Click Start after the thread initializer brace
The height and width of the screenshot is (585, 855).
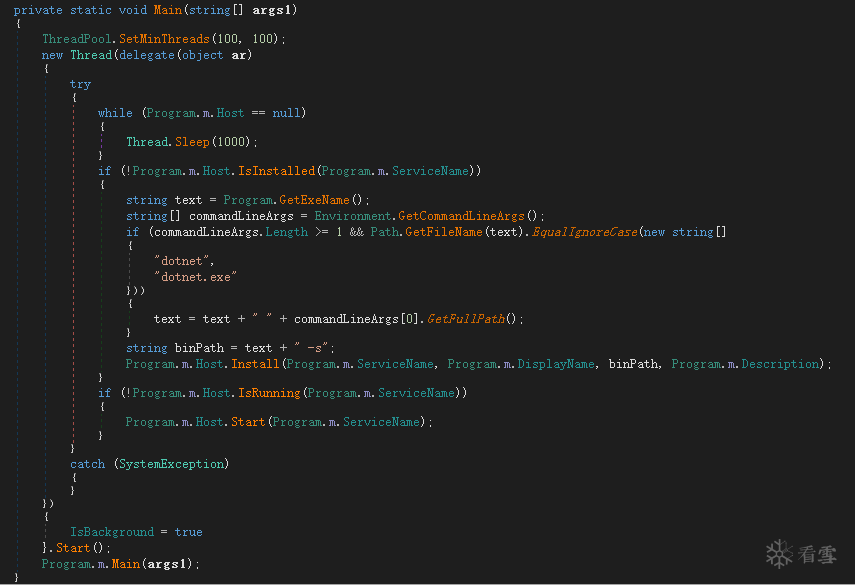(73, 548)
